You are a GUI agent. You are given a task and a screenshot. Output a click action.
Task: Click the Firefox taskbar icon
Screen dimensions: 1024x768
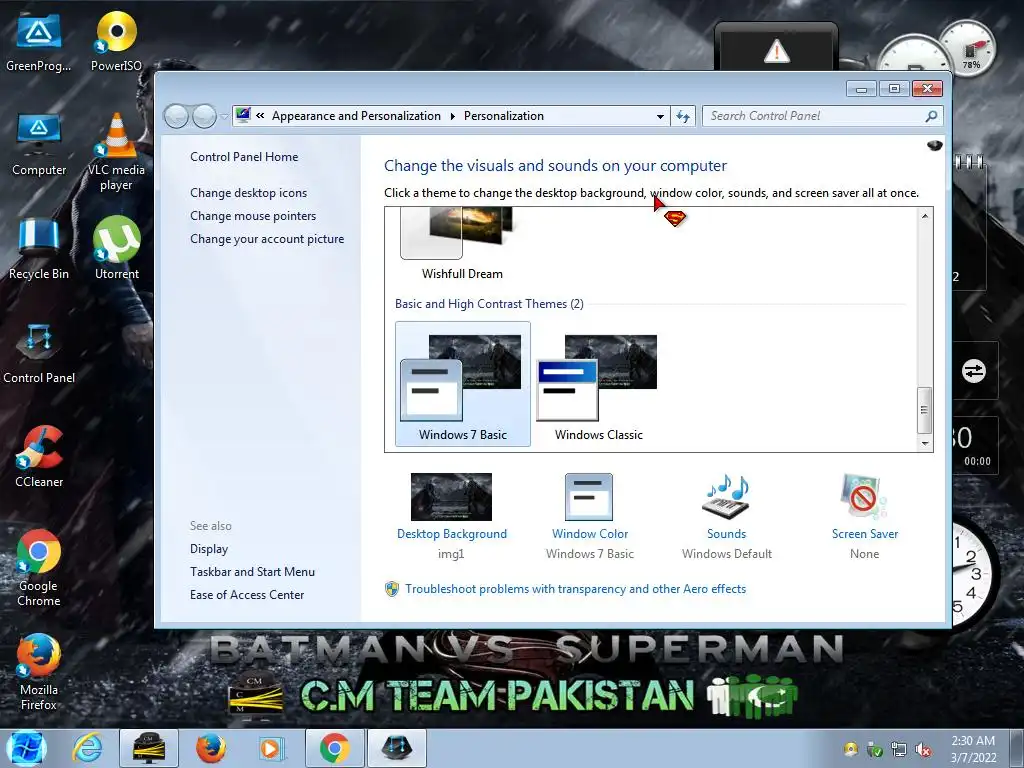(x=211, y=748)
